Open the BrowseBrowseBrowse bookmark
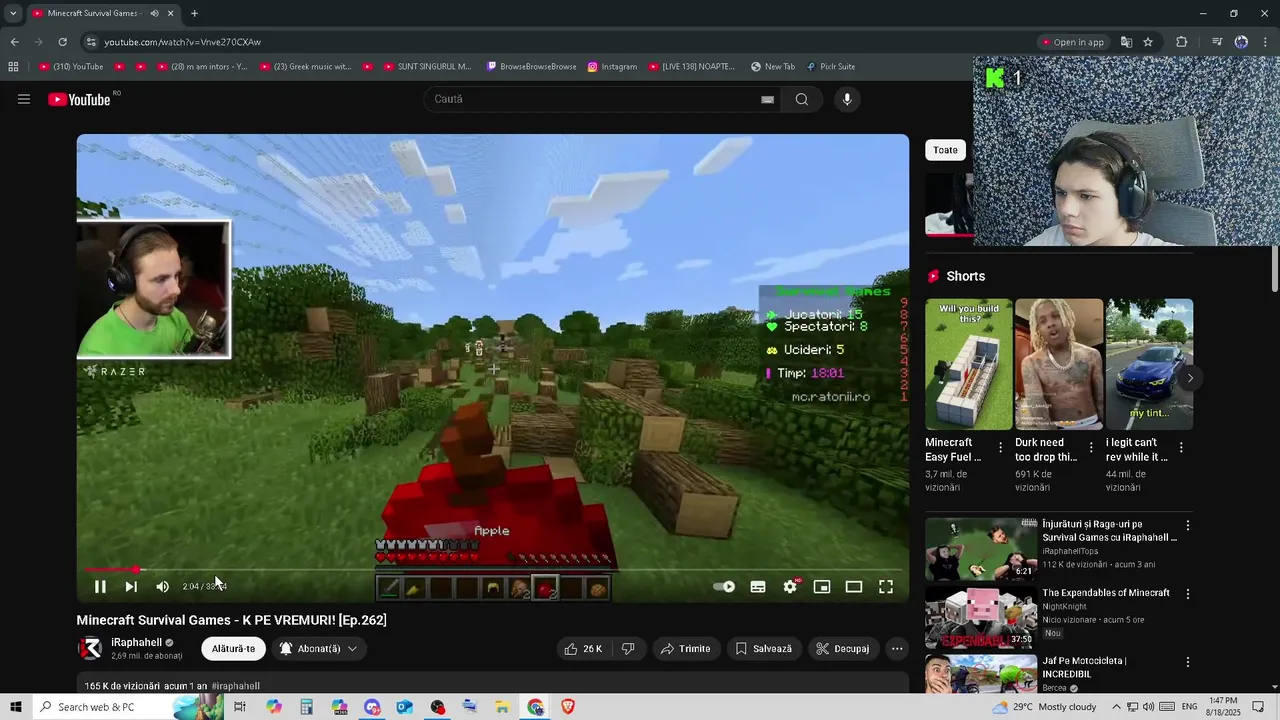Screen dimensions: 1280x720 (531, 67)
